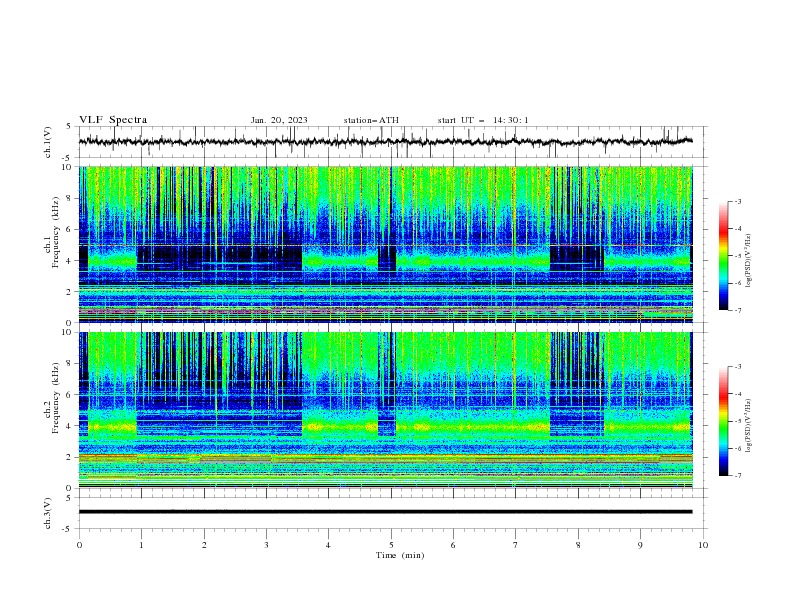Click time axis tick label '4'
The width and height of the screenshot is (792, 612).
tap(328, 545)
